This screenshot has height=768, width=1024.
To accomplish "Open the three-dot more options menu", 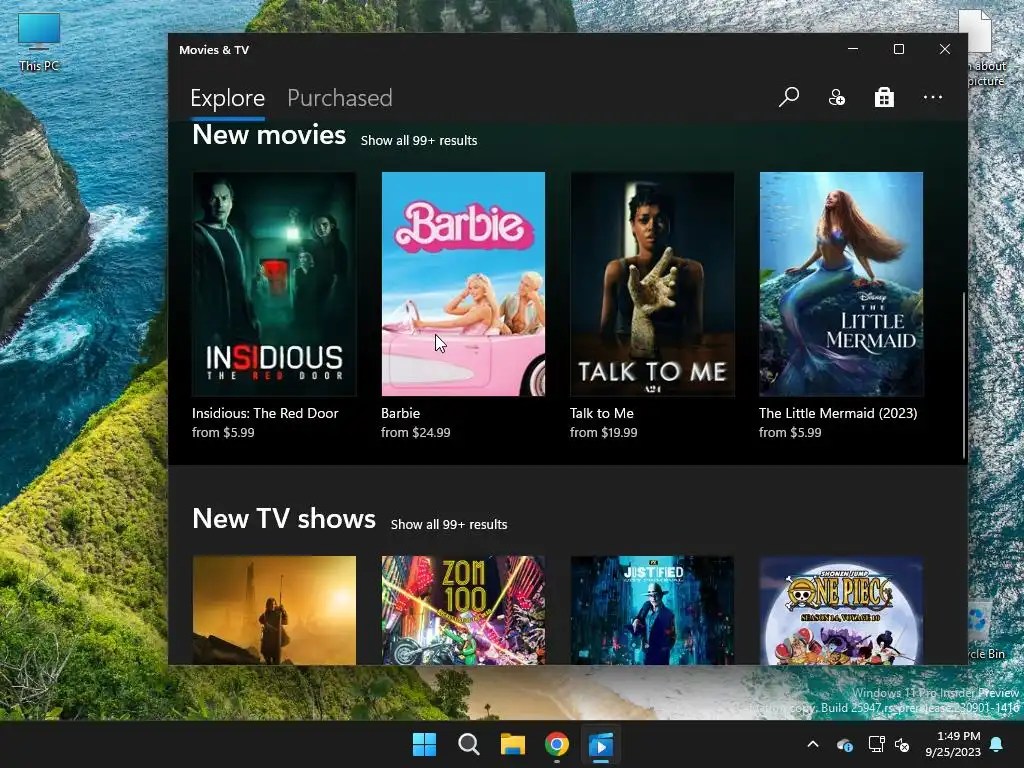I will (933, 97).
